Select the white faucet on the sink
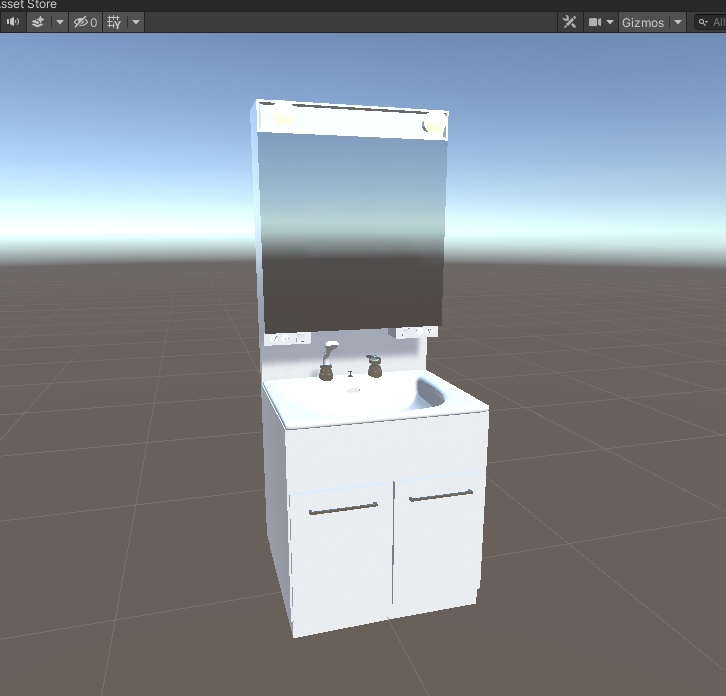The image size is (726, 696). coord(327,361)
